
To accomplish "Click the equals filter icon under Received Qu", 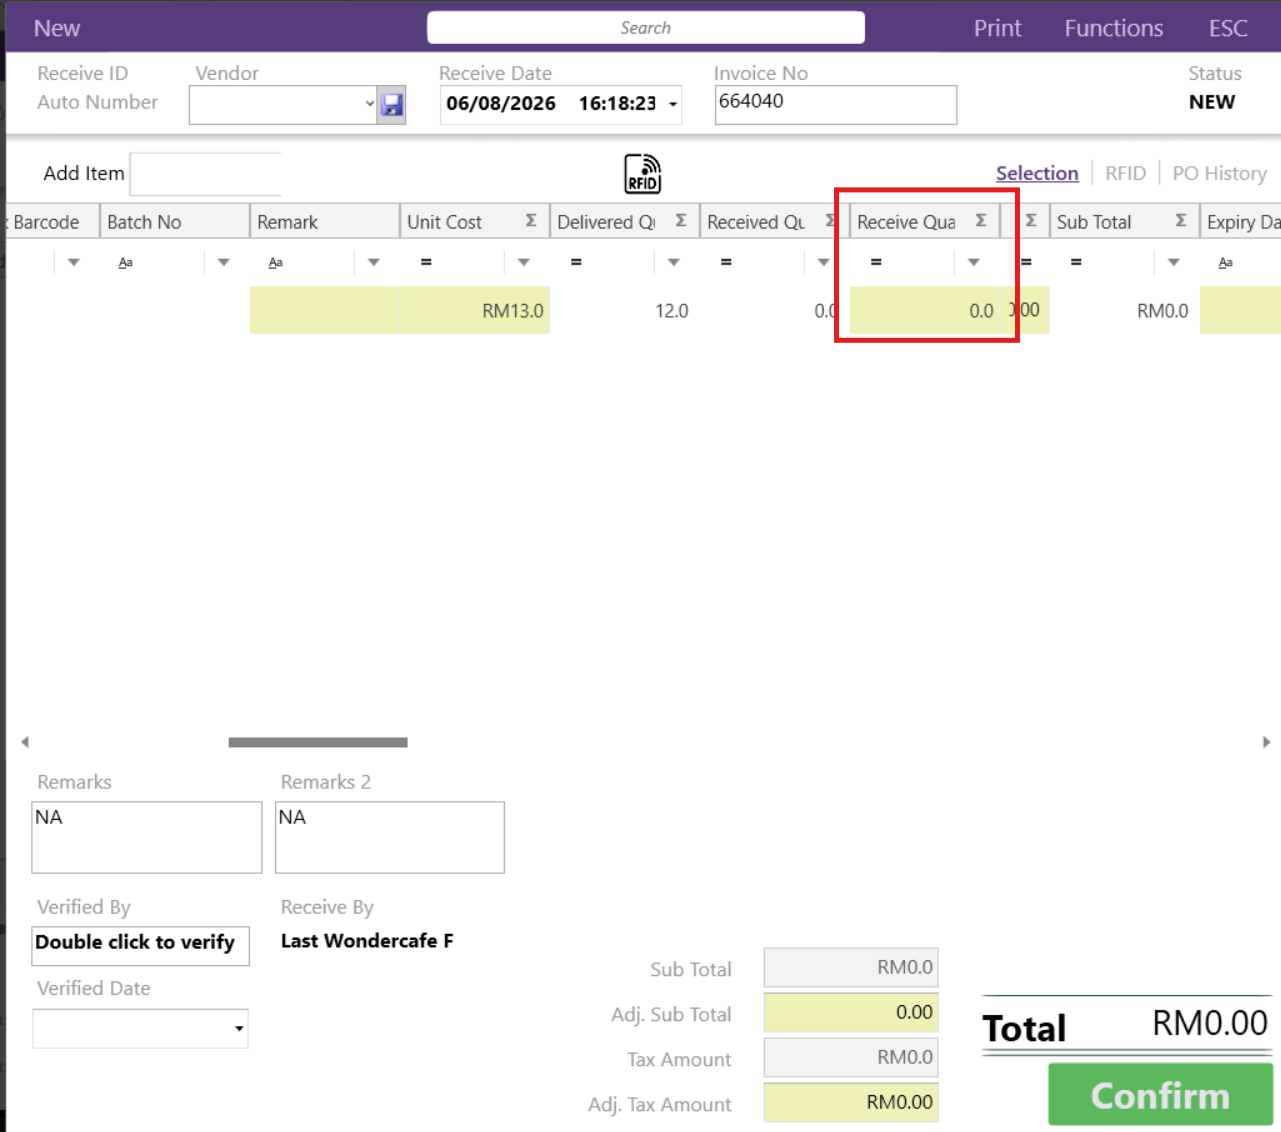I will coord(726,262).
